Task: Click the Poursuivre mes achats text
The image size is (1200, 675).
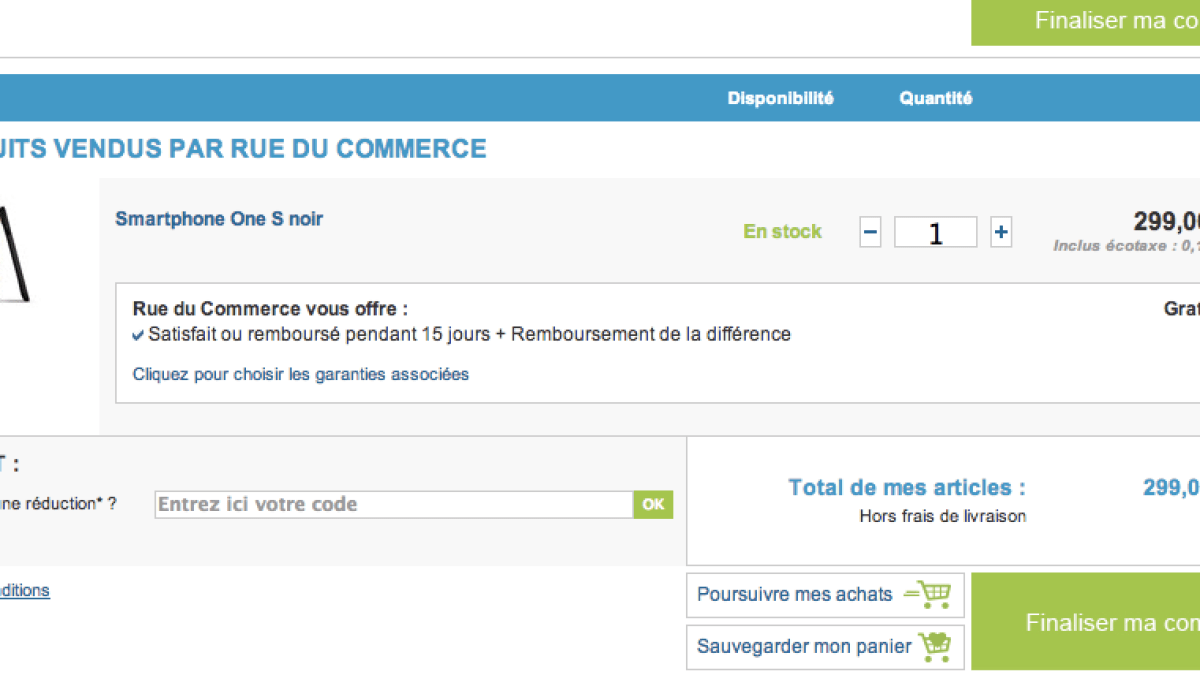Action: 794,594
